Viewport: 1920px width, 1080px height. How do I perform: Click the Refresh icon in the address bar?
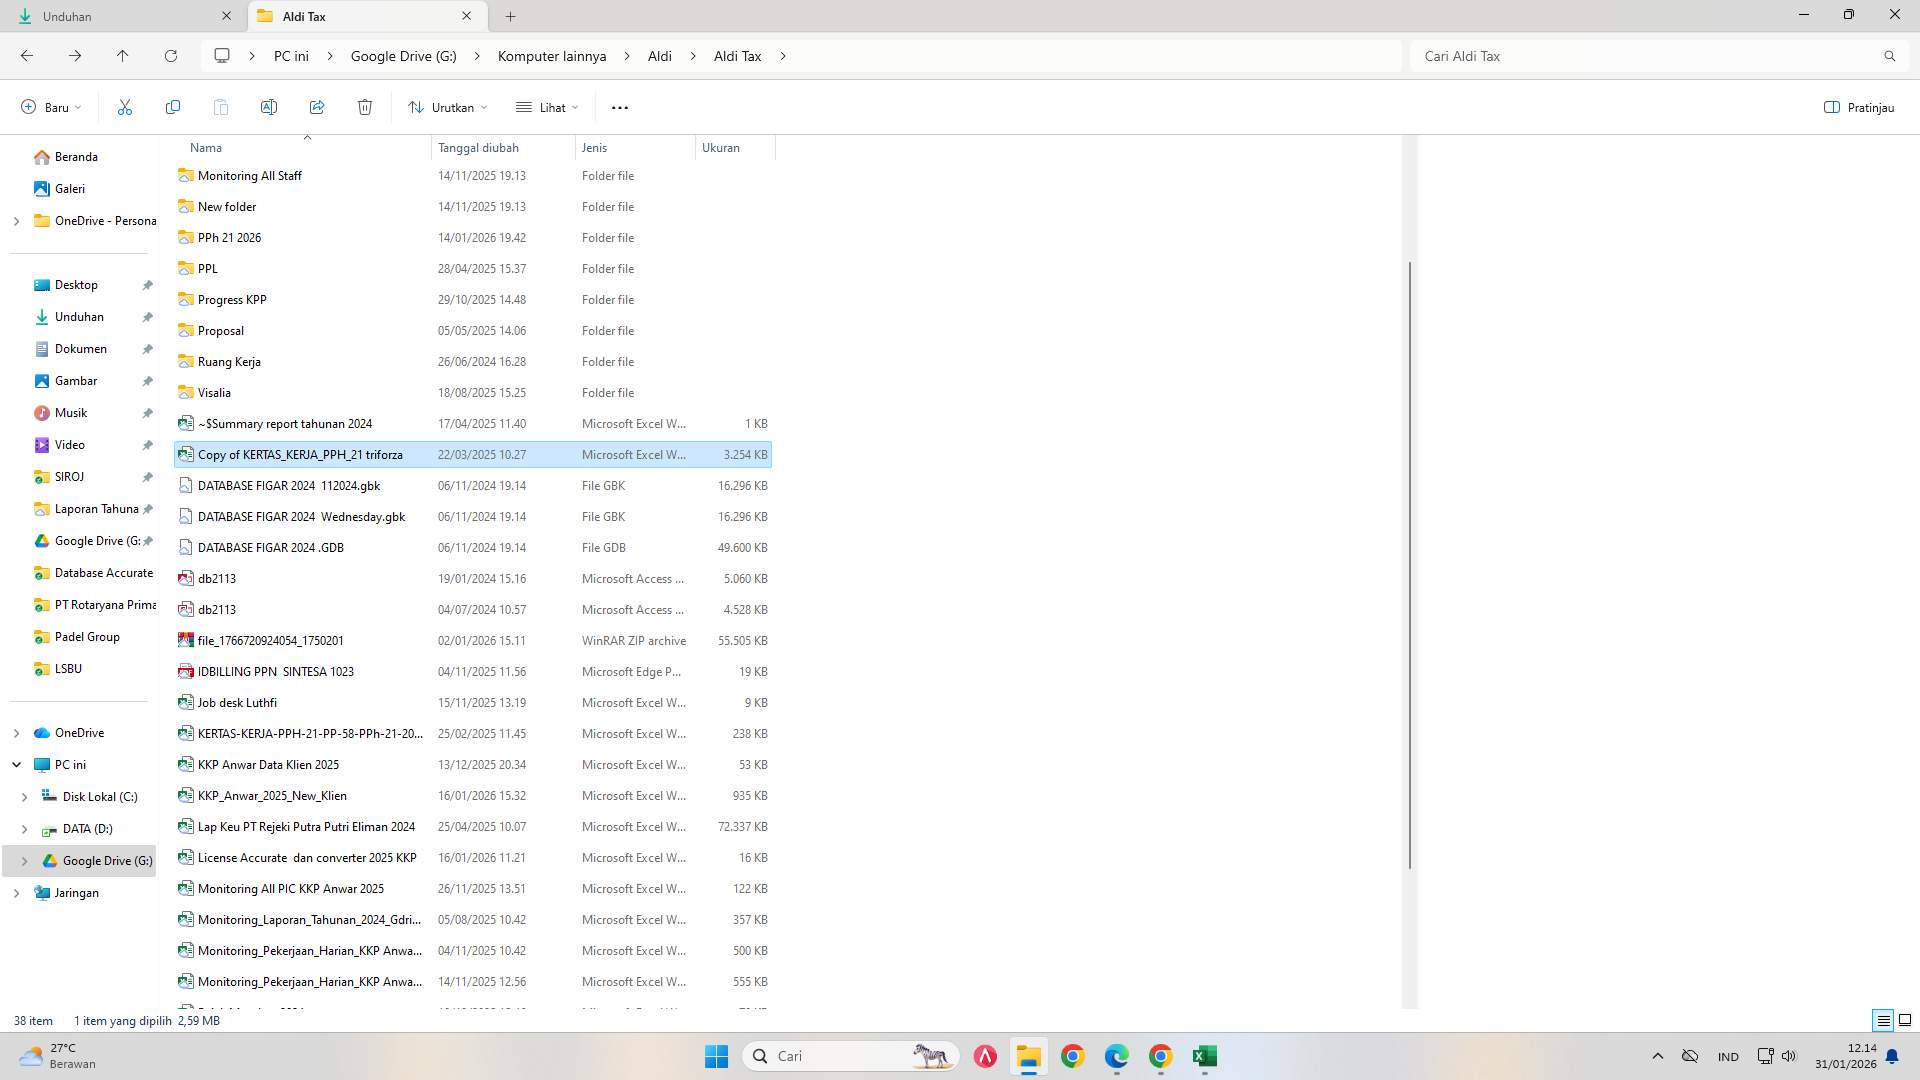coord(170,56)
